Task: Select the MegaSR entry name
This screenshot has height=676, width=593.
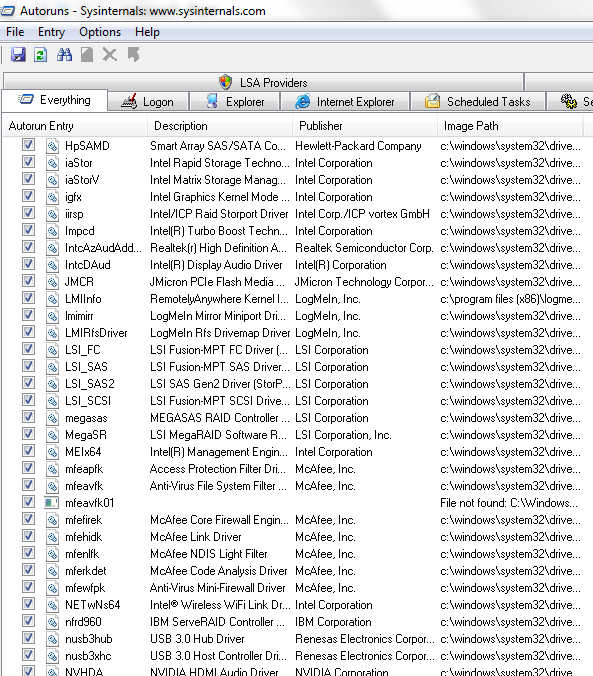Action: (86, 435)
